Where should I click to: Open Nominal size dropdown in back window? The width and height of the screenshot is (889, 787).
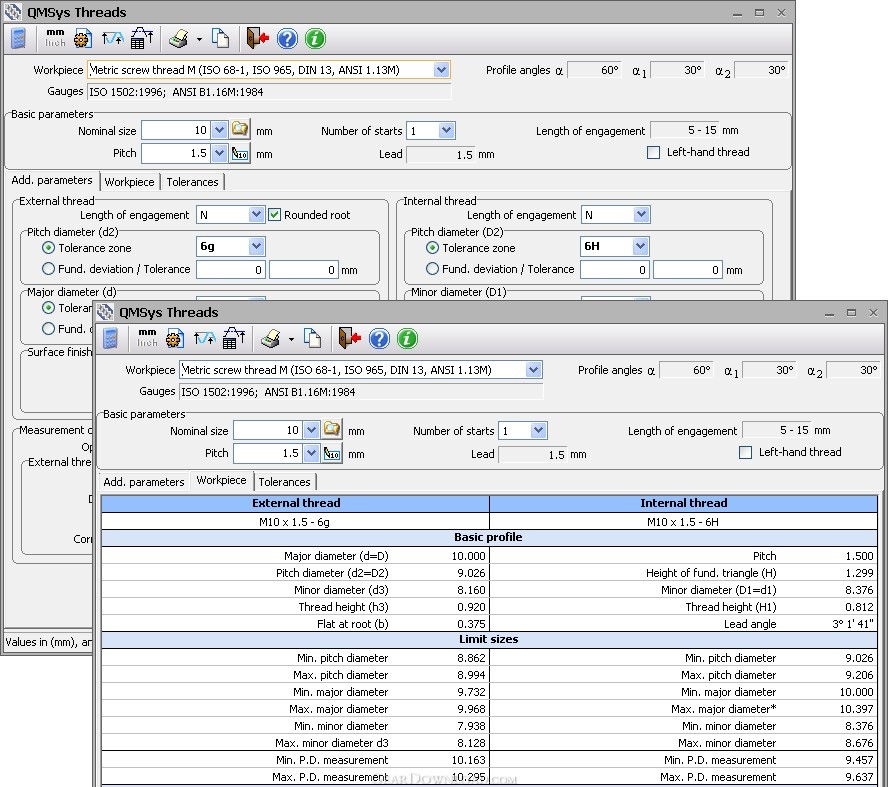[x=219, y=130]
